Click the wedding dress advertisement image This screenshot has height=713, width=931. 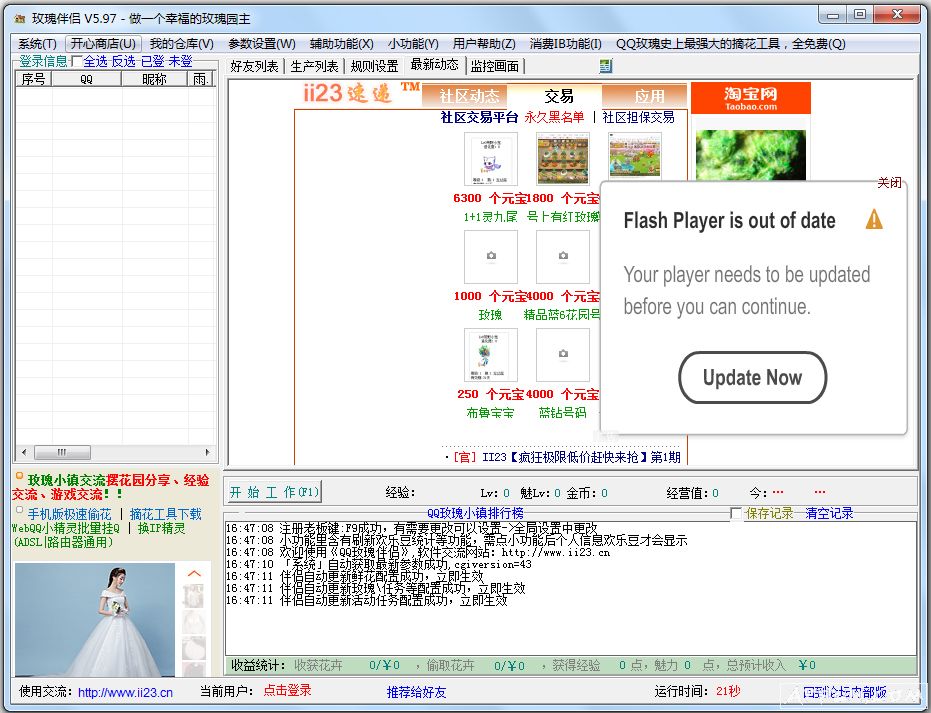[95, 619]
